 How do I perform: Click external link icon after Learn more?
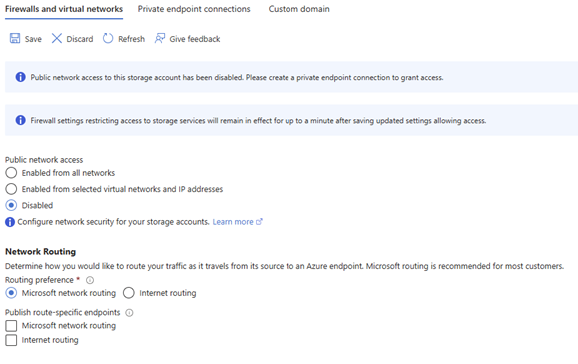coord(260,222)
